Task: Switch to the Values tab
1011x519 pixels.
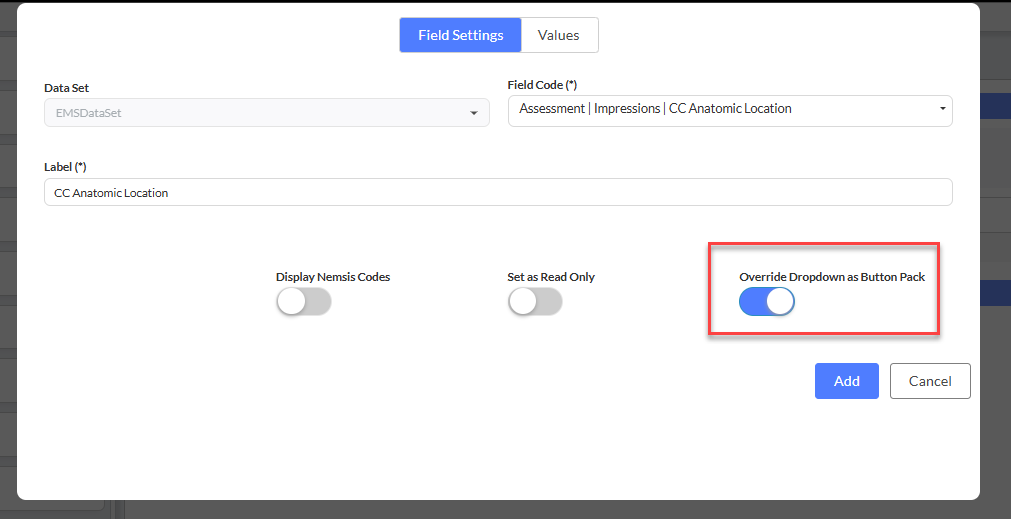Action: pos(559,35)
